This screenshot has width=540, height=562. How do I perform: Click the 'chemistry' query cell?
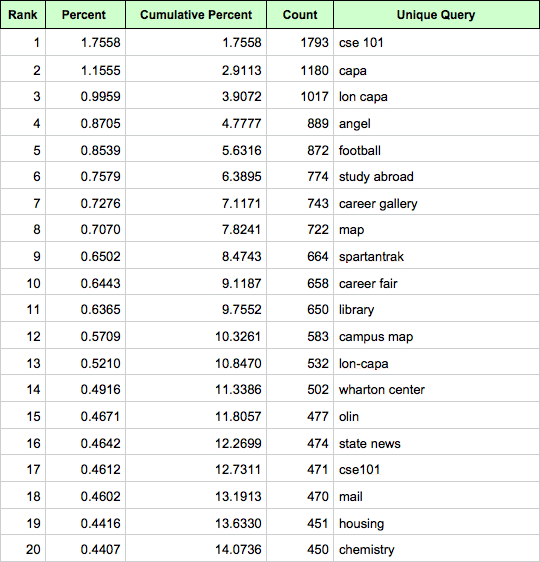click(436, 549)
